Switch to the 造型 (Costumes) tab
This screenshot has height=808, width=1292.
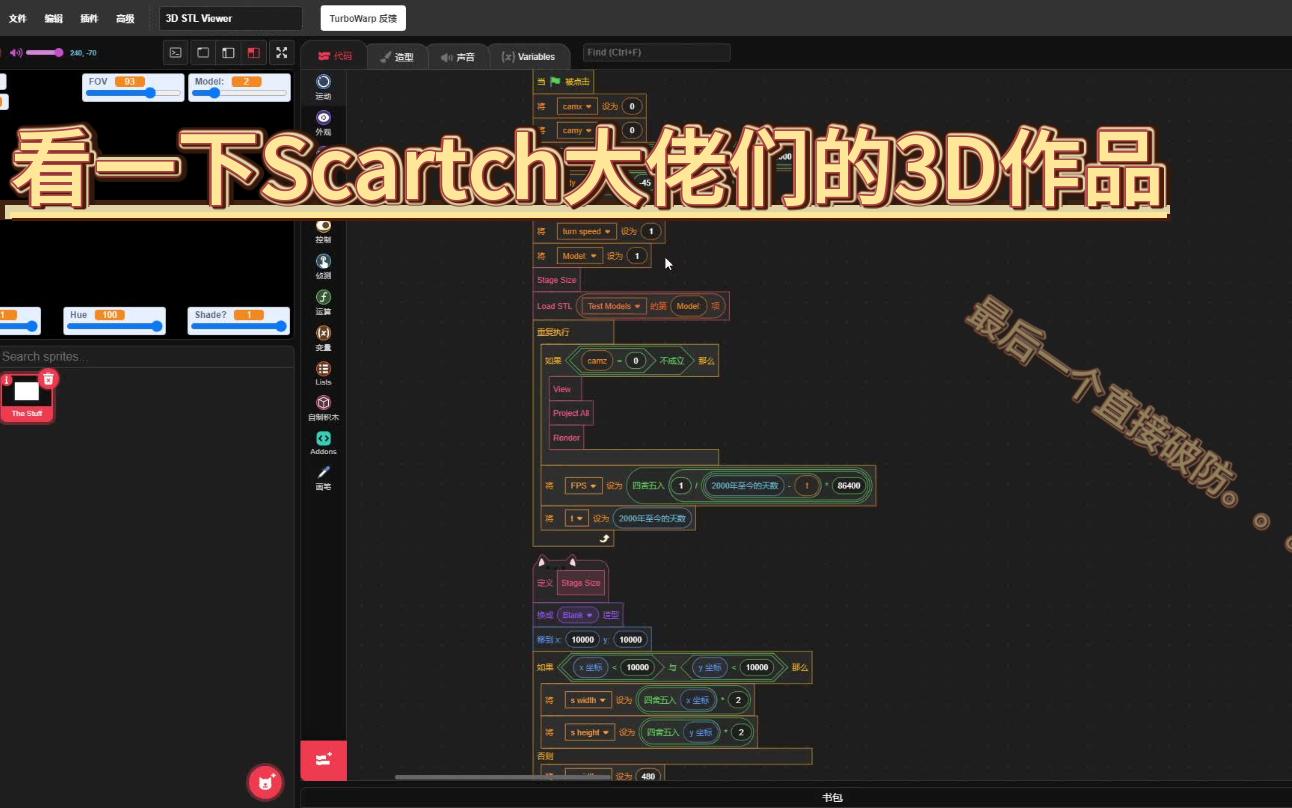(x=398, y=56)
